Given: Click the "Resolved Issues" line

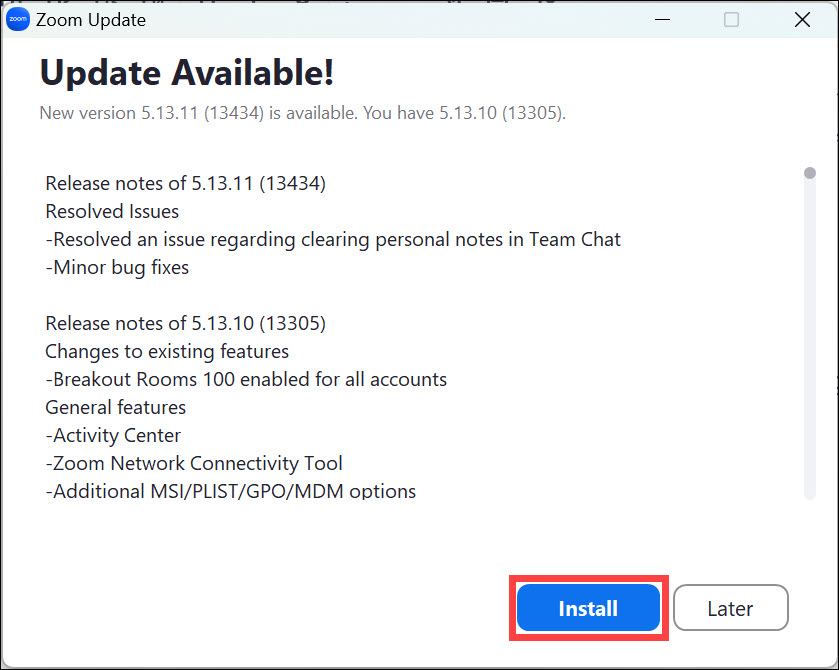Looking at the screenshot, I should pyautogui.click(x=112, y=211).
